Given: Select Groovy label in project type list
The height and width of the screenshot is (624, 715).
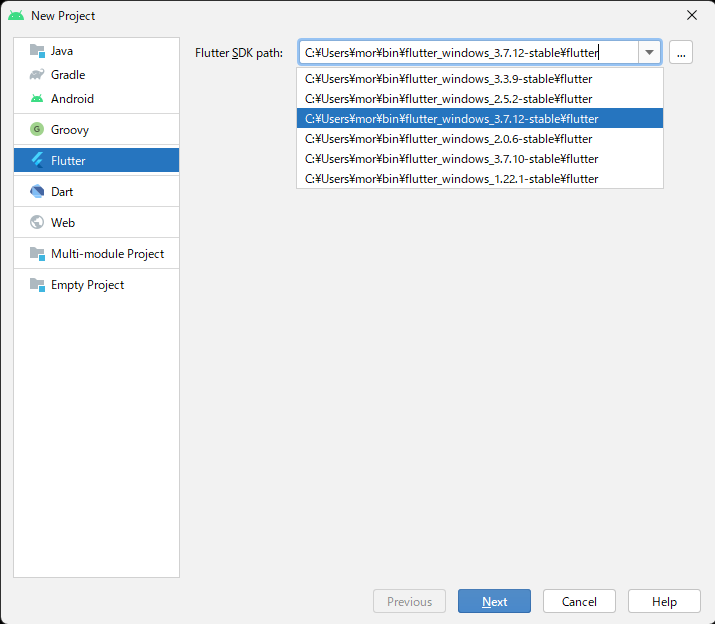Looking at the screenshot, I should coord(70,130).
